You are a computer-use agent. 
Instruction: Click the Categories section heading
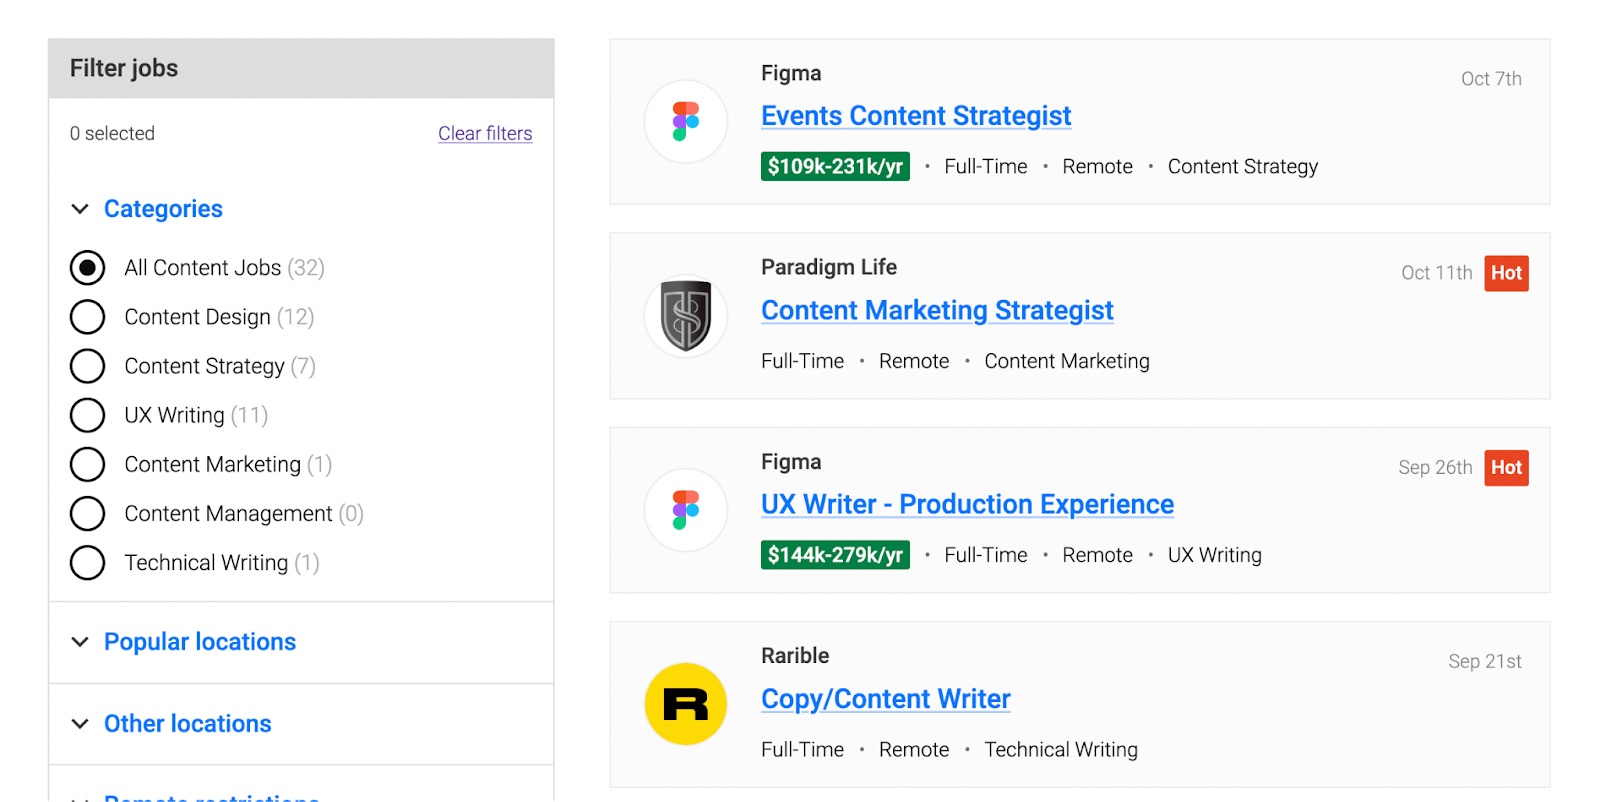point(163,209)
